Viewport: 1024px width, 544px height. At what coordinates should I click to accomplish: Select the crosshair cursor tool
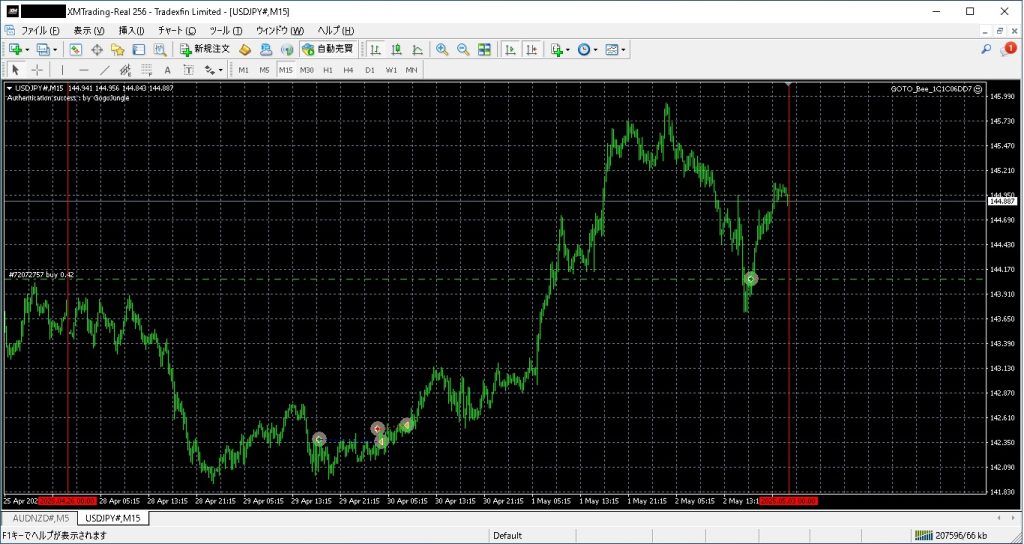pyautogui.click(x=37, y=70)
